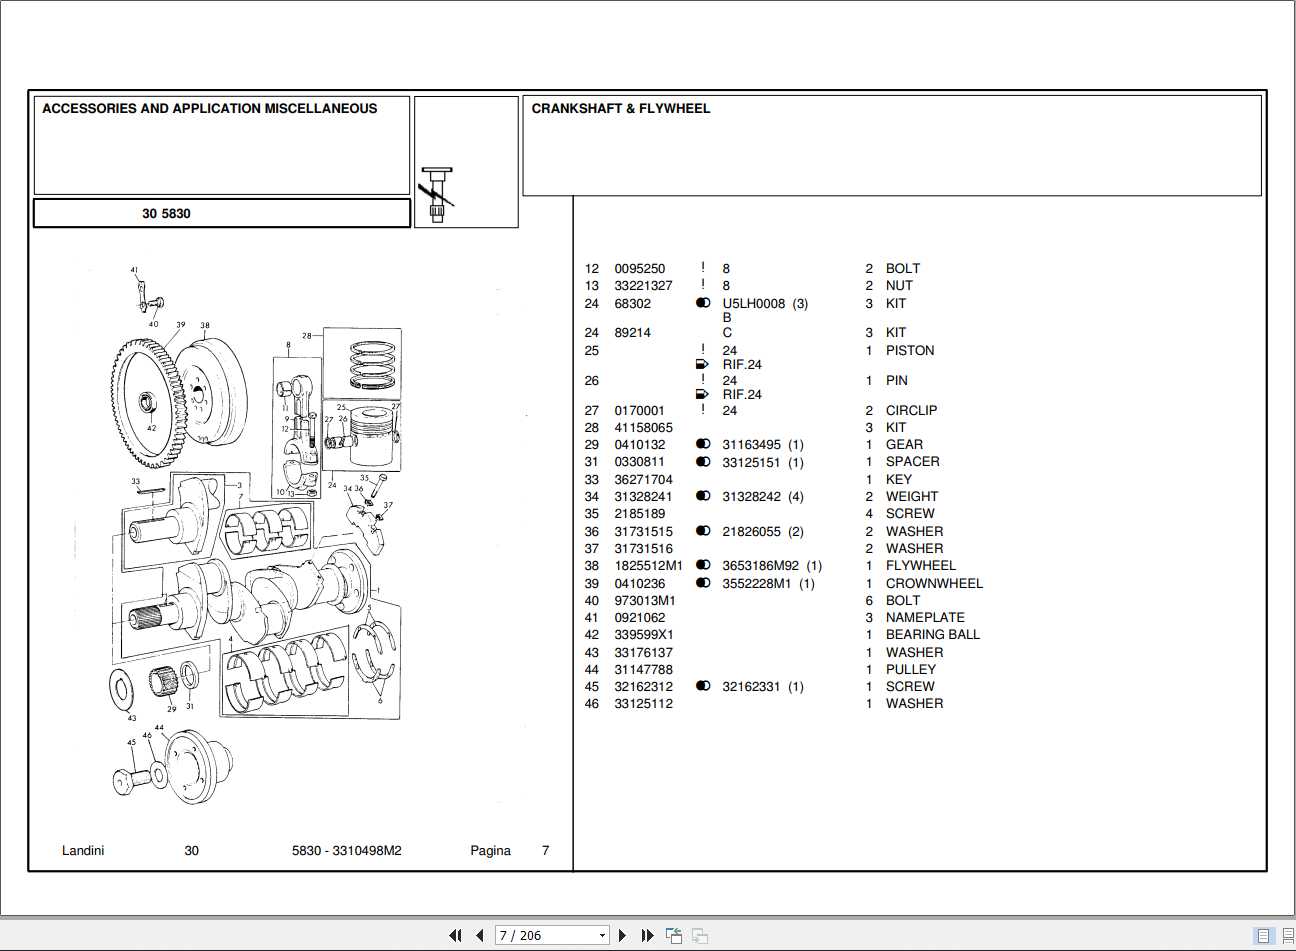Screen dimensions: 1296x951
Task: Select part number 89214
Action: (632, 332)
